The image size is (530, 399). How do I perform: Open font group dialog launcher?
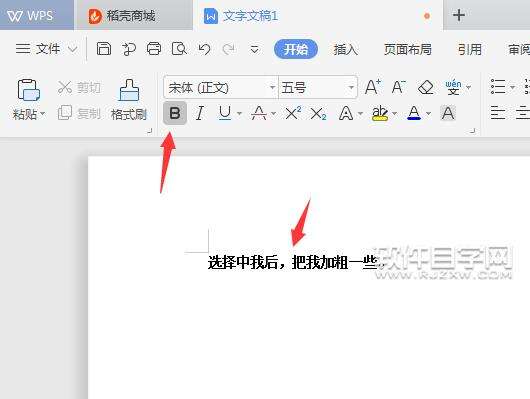[473, 131]
